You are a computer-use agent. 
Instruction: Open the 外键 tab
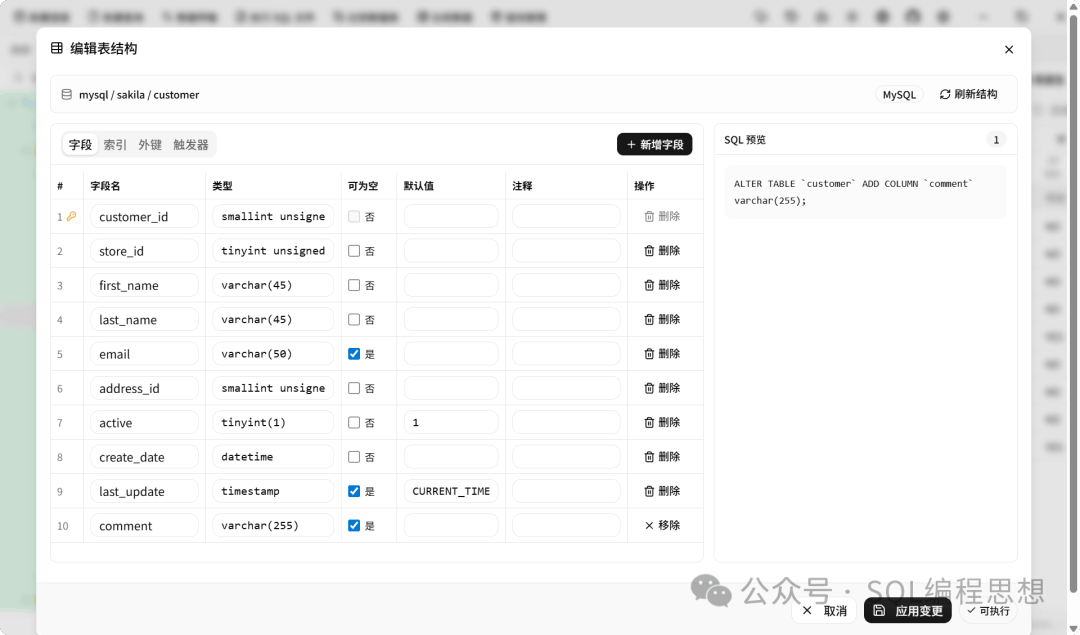pos(149,145)
